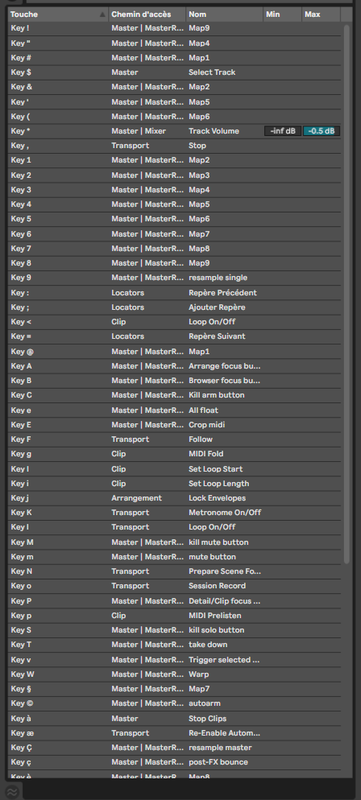The image size is (361, 800).
Task: Select the Detail/Clip focus mapping
Action: [224, 601]
